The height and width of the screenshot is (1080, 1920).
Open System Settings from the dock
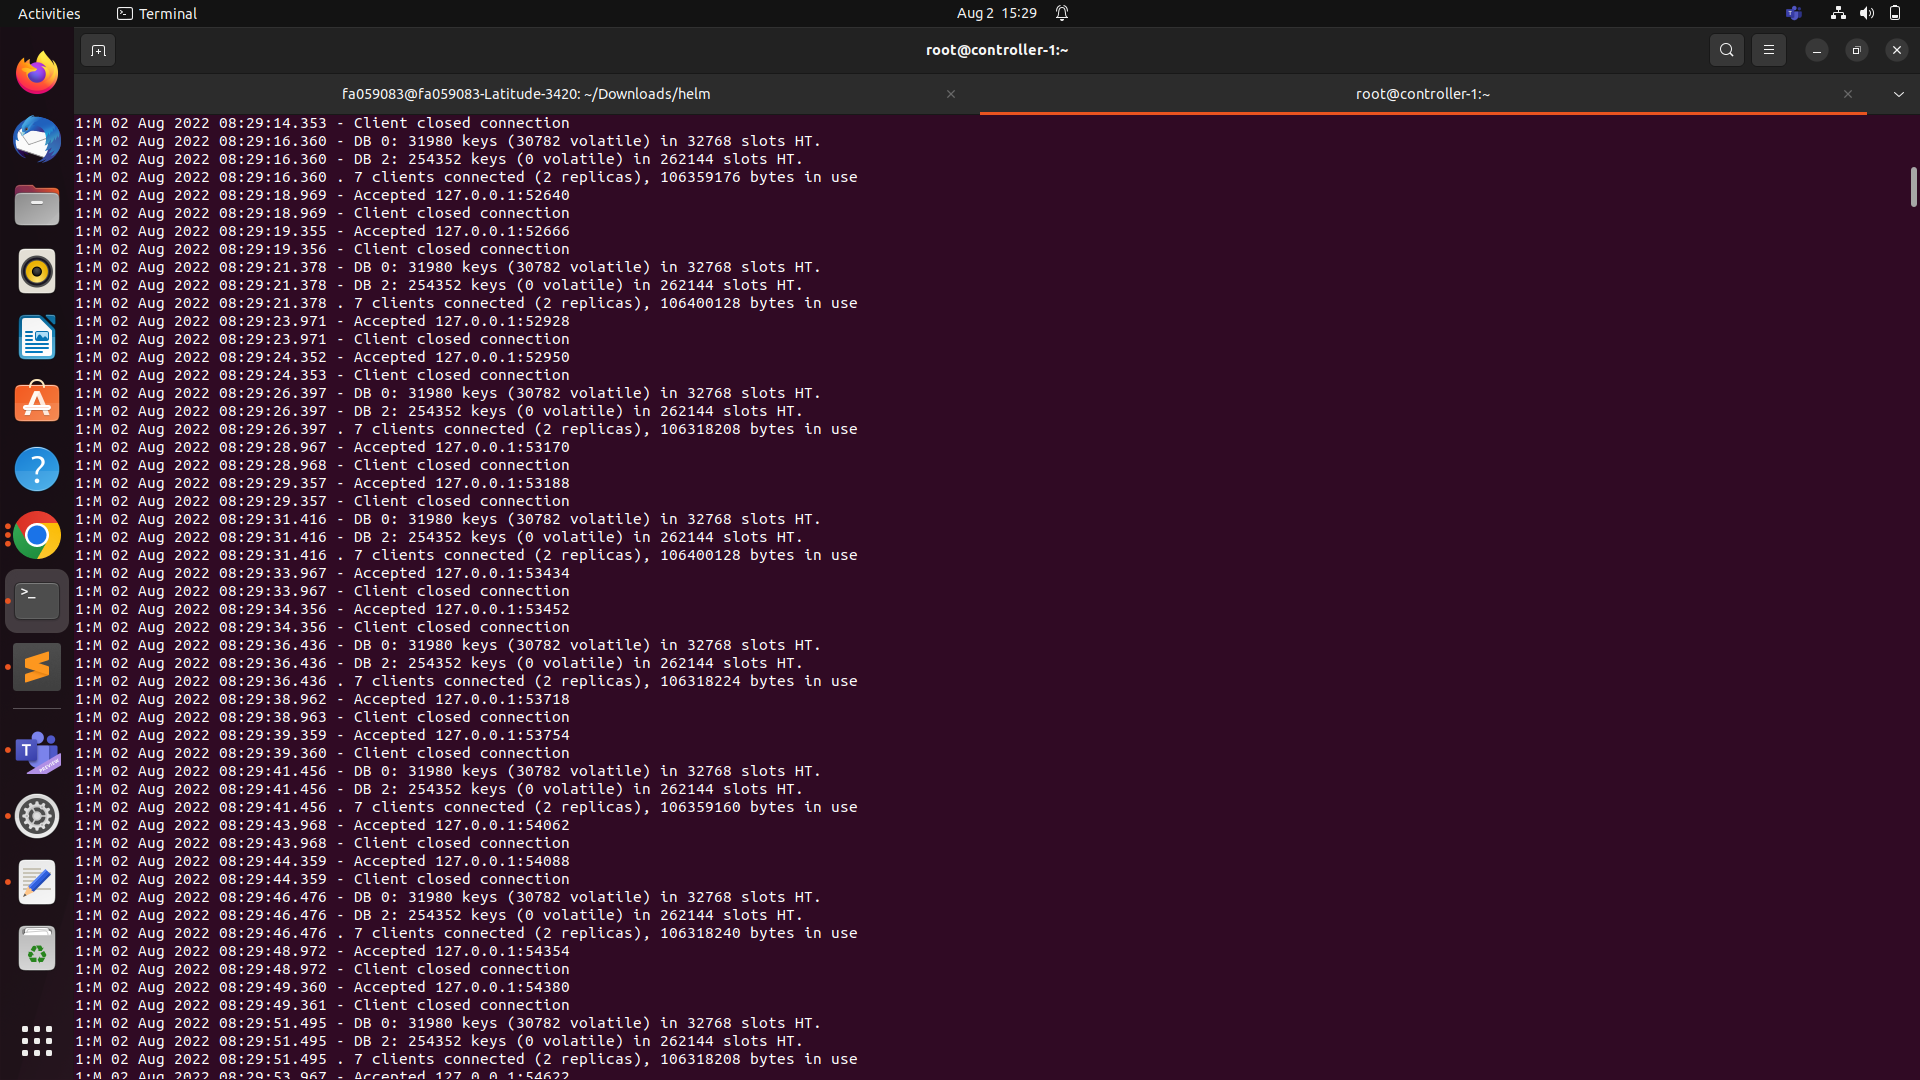(36, 816)
